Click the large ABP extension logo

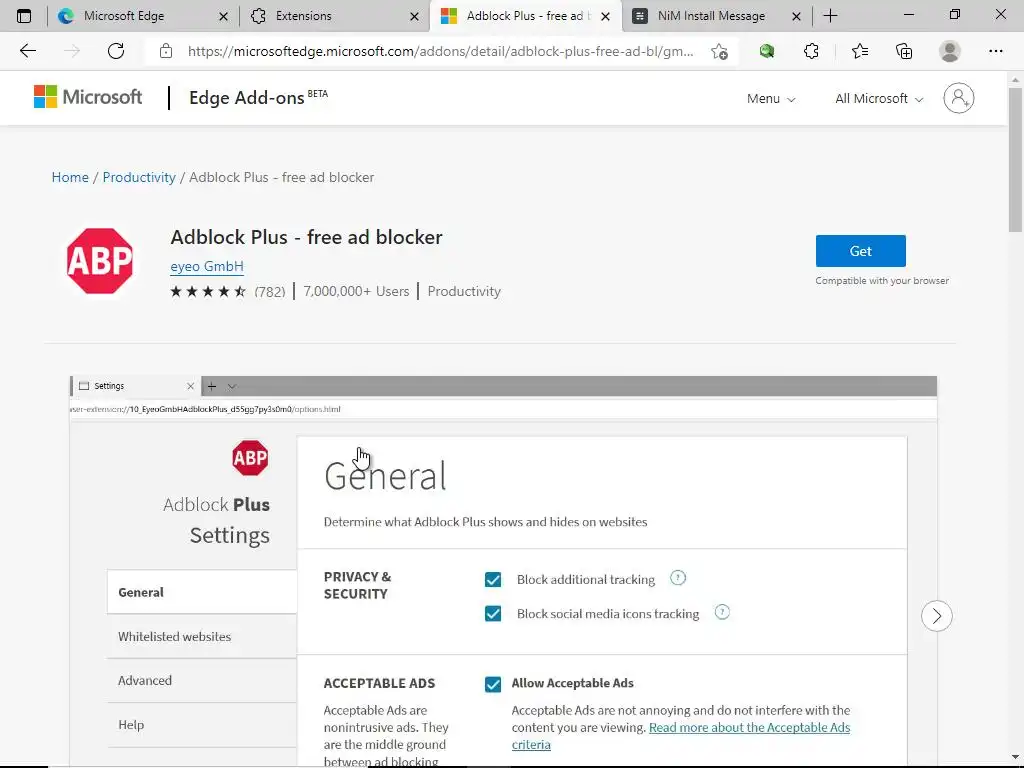pyautogui.click(x=100, y=261)
